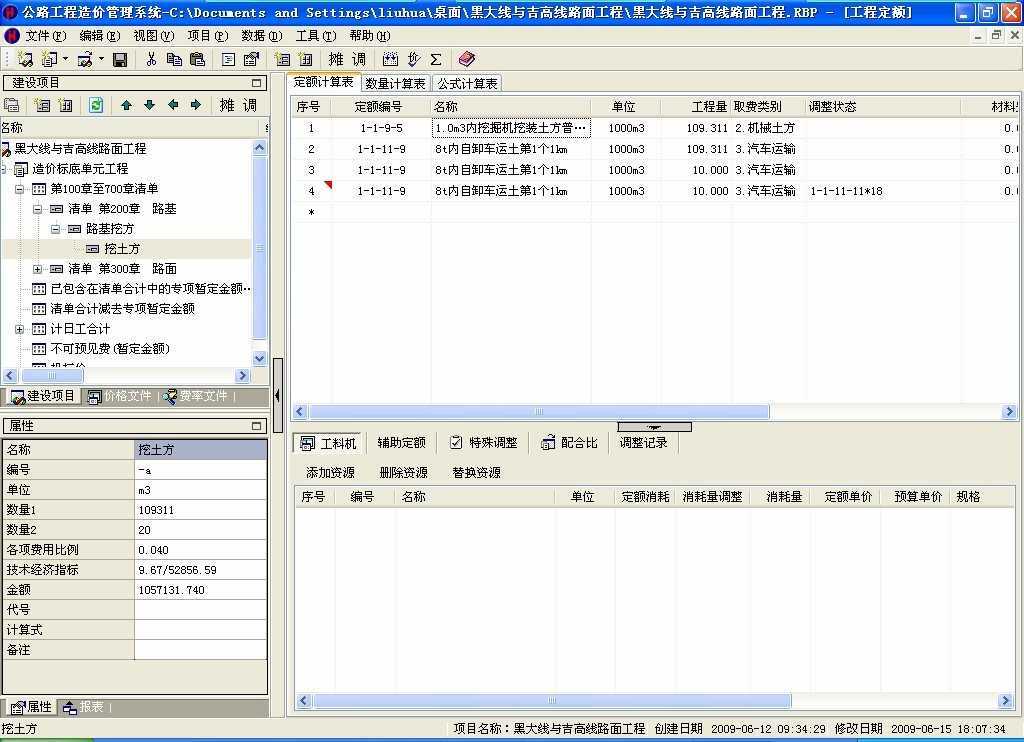Select 挖土方 in project tree

click(x=122, y=249)
